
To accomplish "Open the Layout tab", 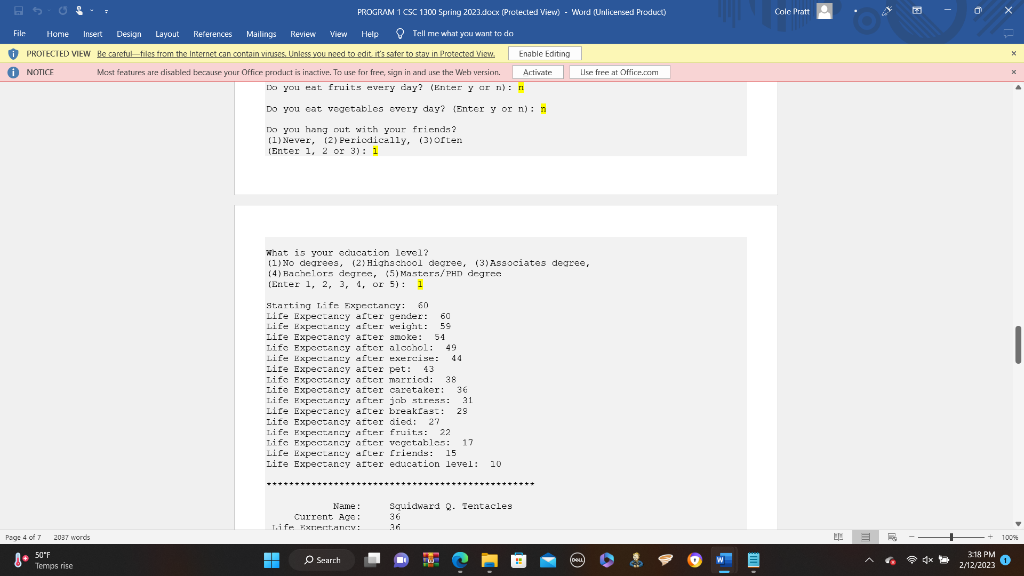I will (167, 34).
